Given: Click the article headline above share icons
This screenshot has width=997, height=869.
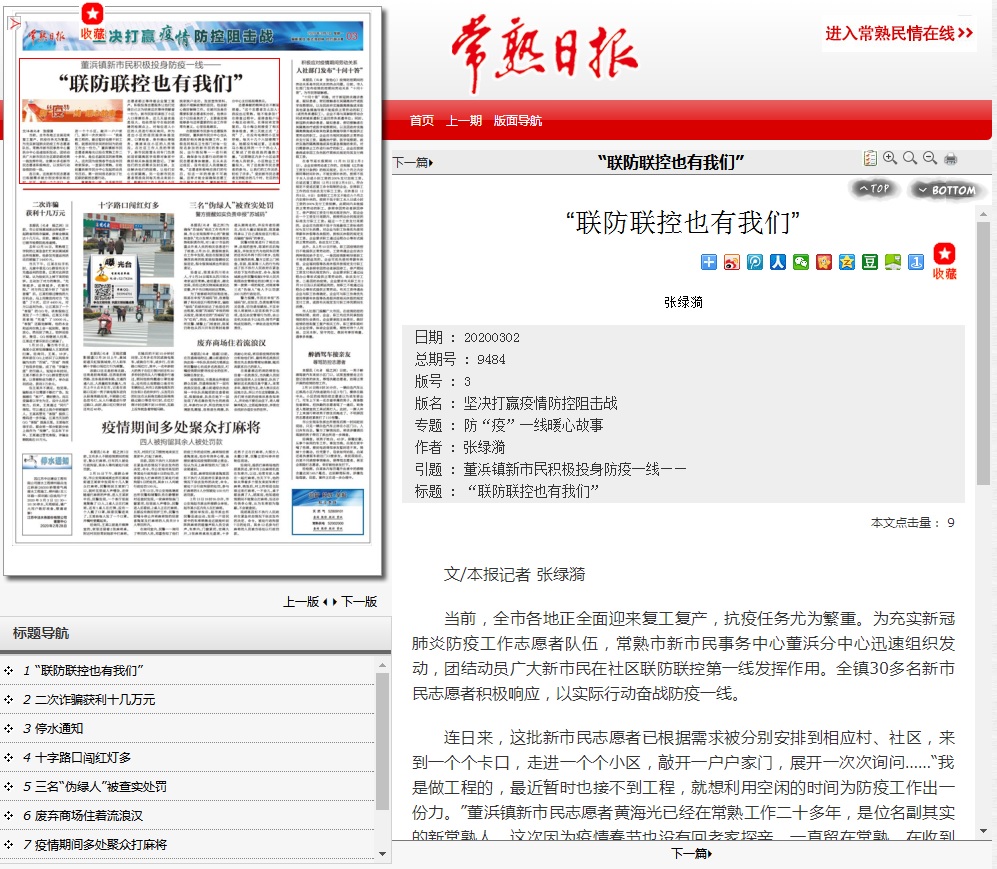Looking at the screenshot, I should coord(683,222).
